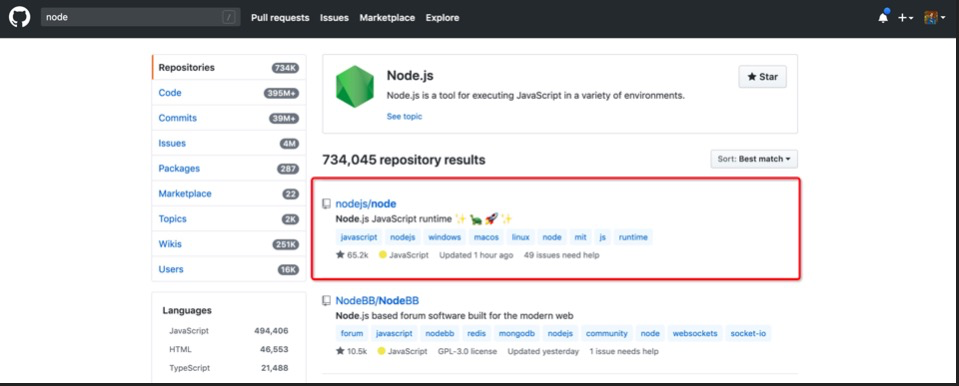959x386 pixels.
Task: Click the socket-io topic tag
Action: point(749,333)
